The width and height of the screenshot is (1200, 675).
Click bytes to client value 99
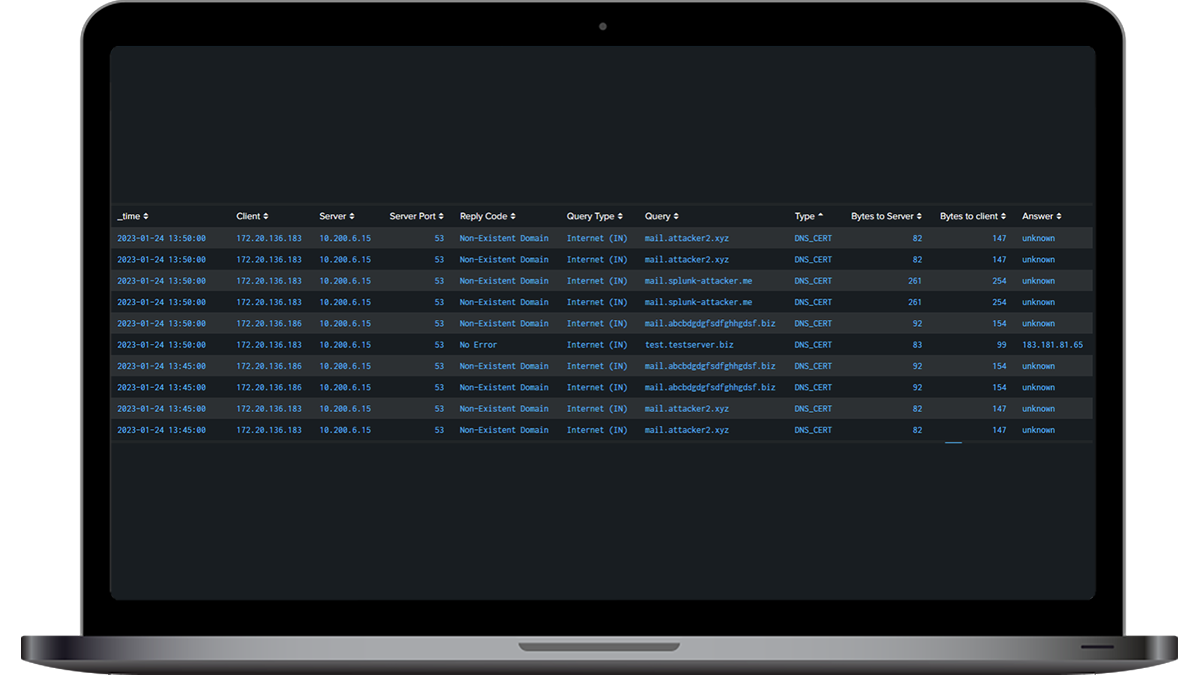pos(1000,345)
